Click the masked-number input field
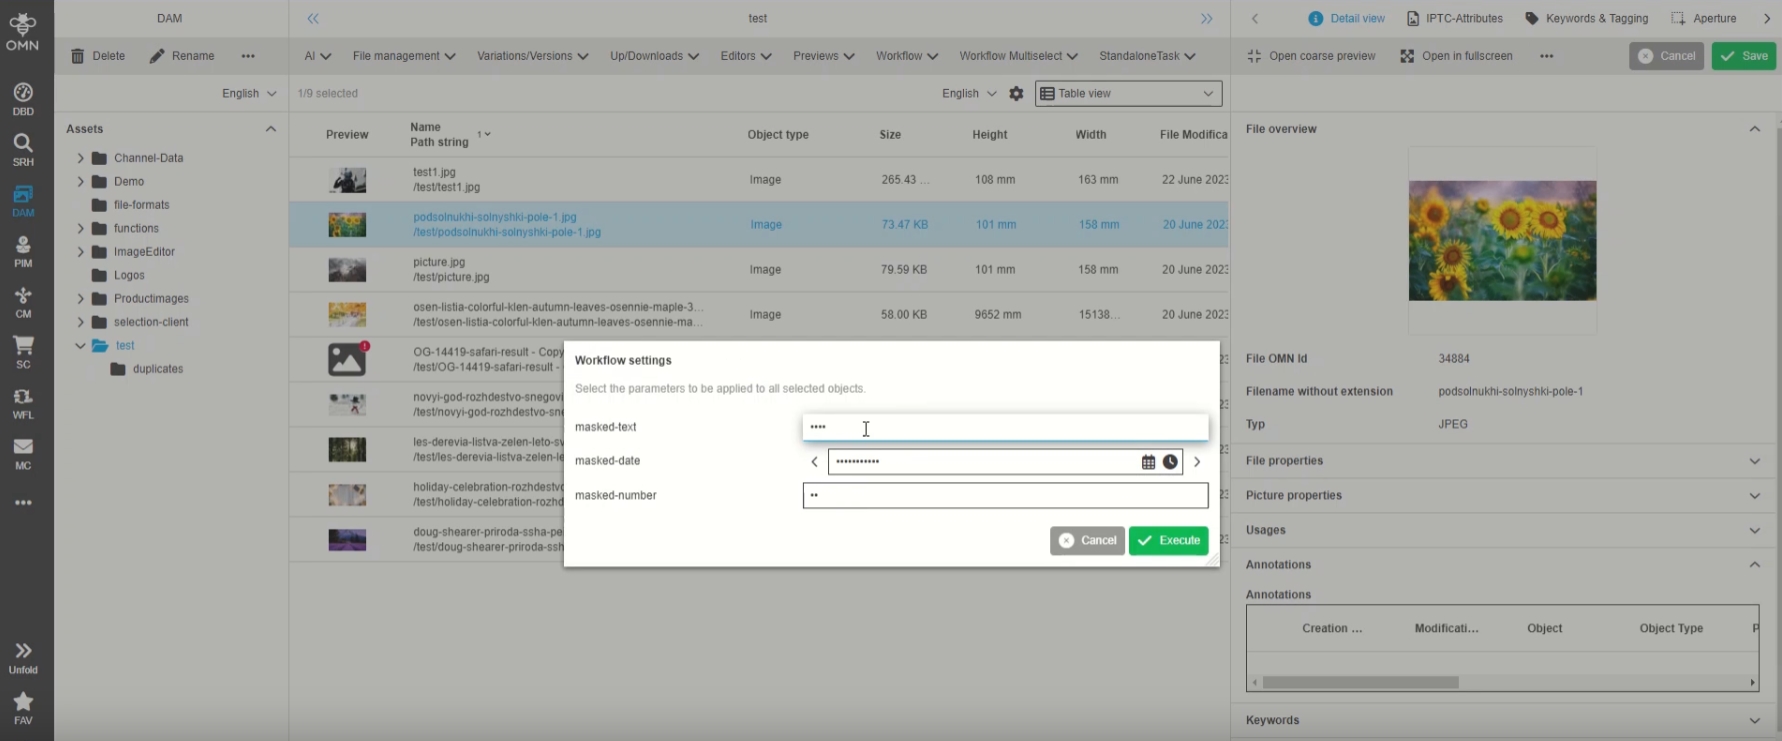 point(1005,496)
